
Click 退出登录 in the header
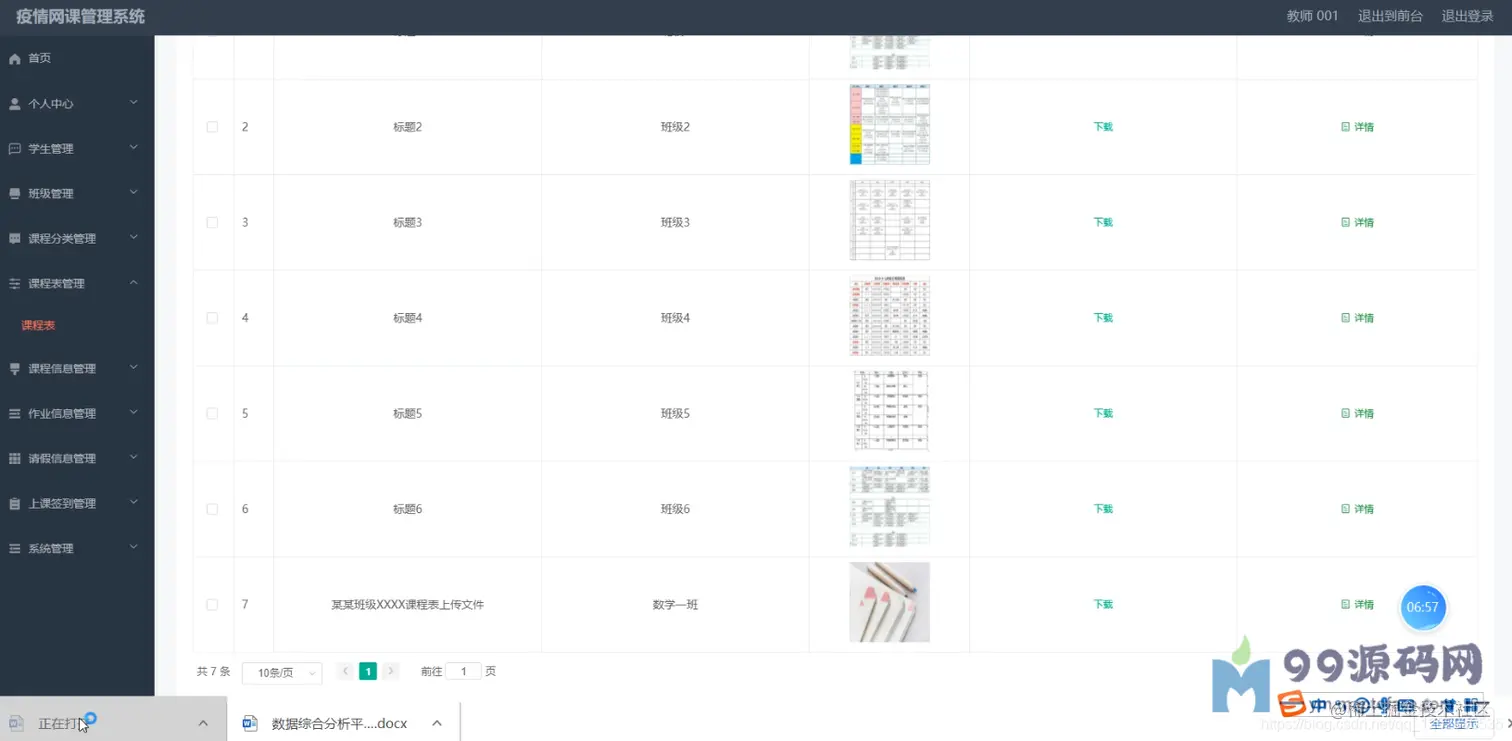point(1467,16)
